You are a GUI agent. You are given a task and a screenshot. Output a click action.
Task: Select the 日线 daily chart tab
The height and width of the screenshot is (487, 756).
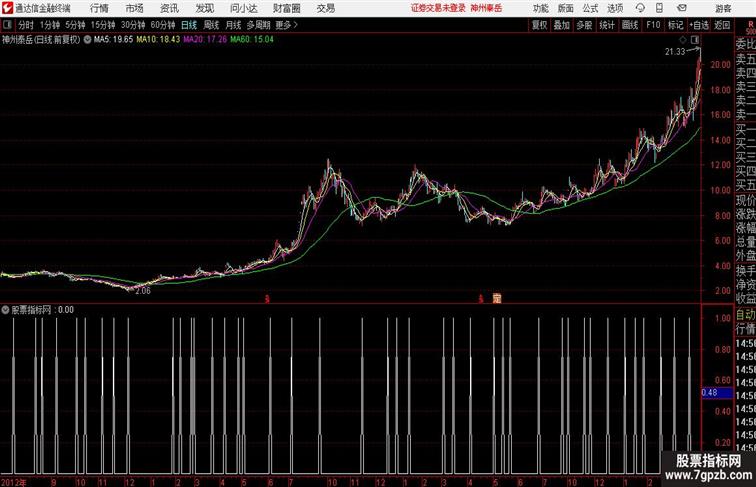point(189,25)
